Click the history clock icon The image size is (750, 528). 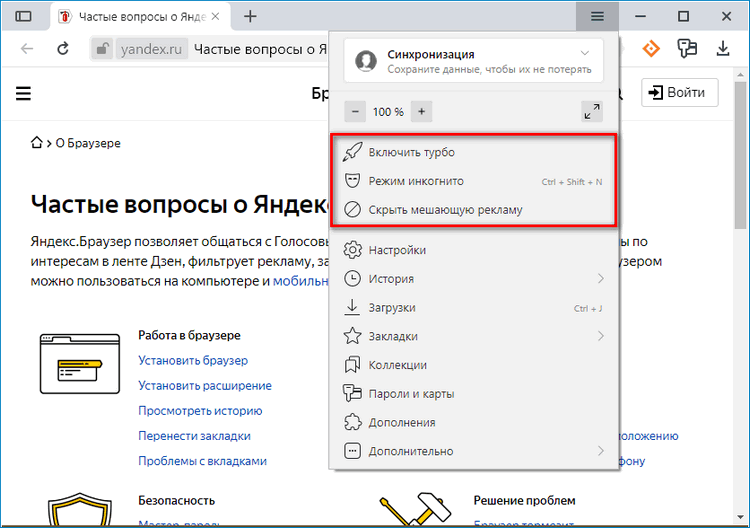(x=353, y=278)
